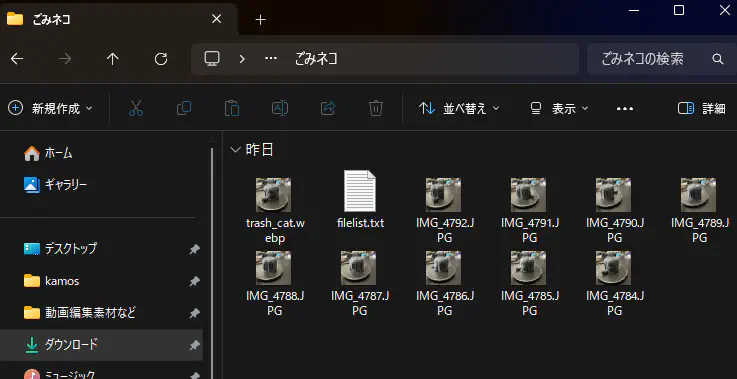Click the Paste clipboard icon
This screenshot has width=737, height=379.
pyautogui.click(x=232, y=109)
